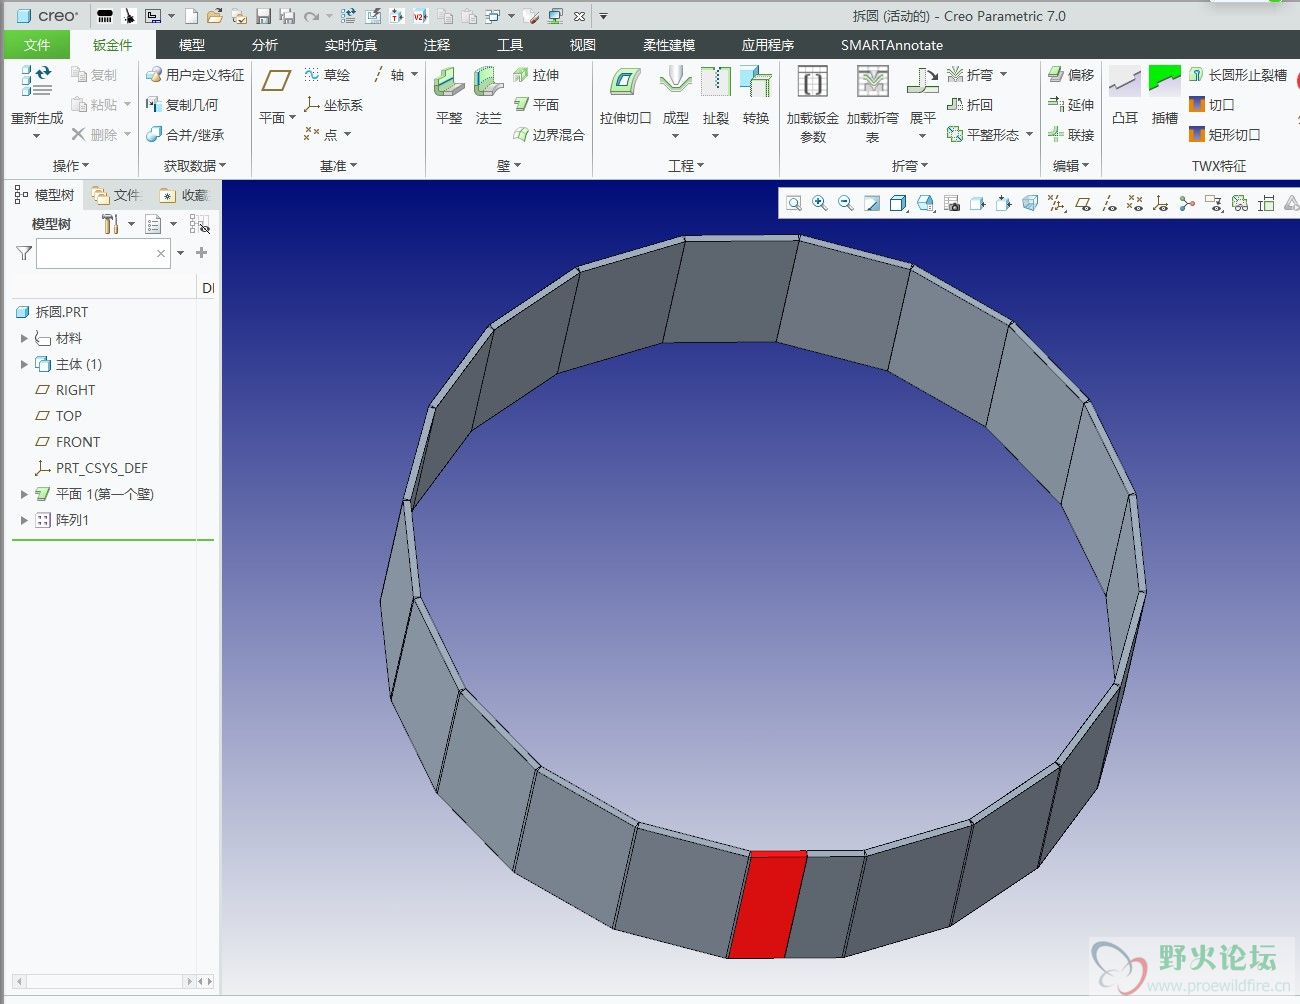Image resolution: width=1300 pixels, height=1004 pixels.
Task: Toggle datum axis display in graphics toolbar
Action: 1108,203
